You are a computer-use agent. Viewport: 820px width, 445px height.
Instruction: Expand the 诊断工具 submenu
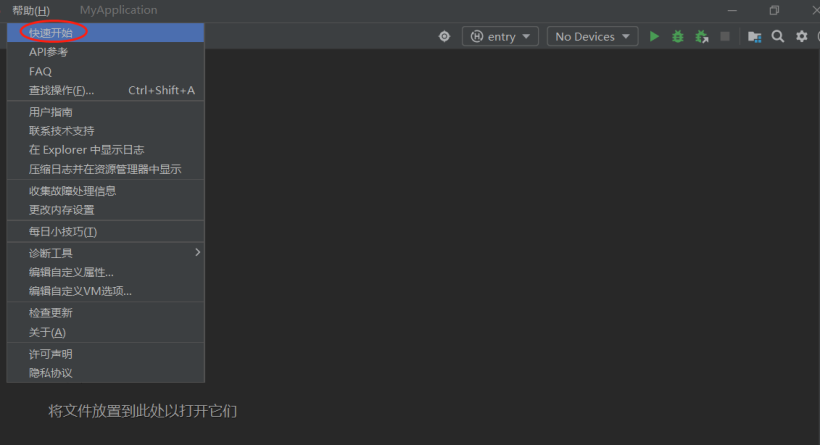point(106,253)
